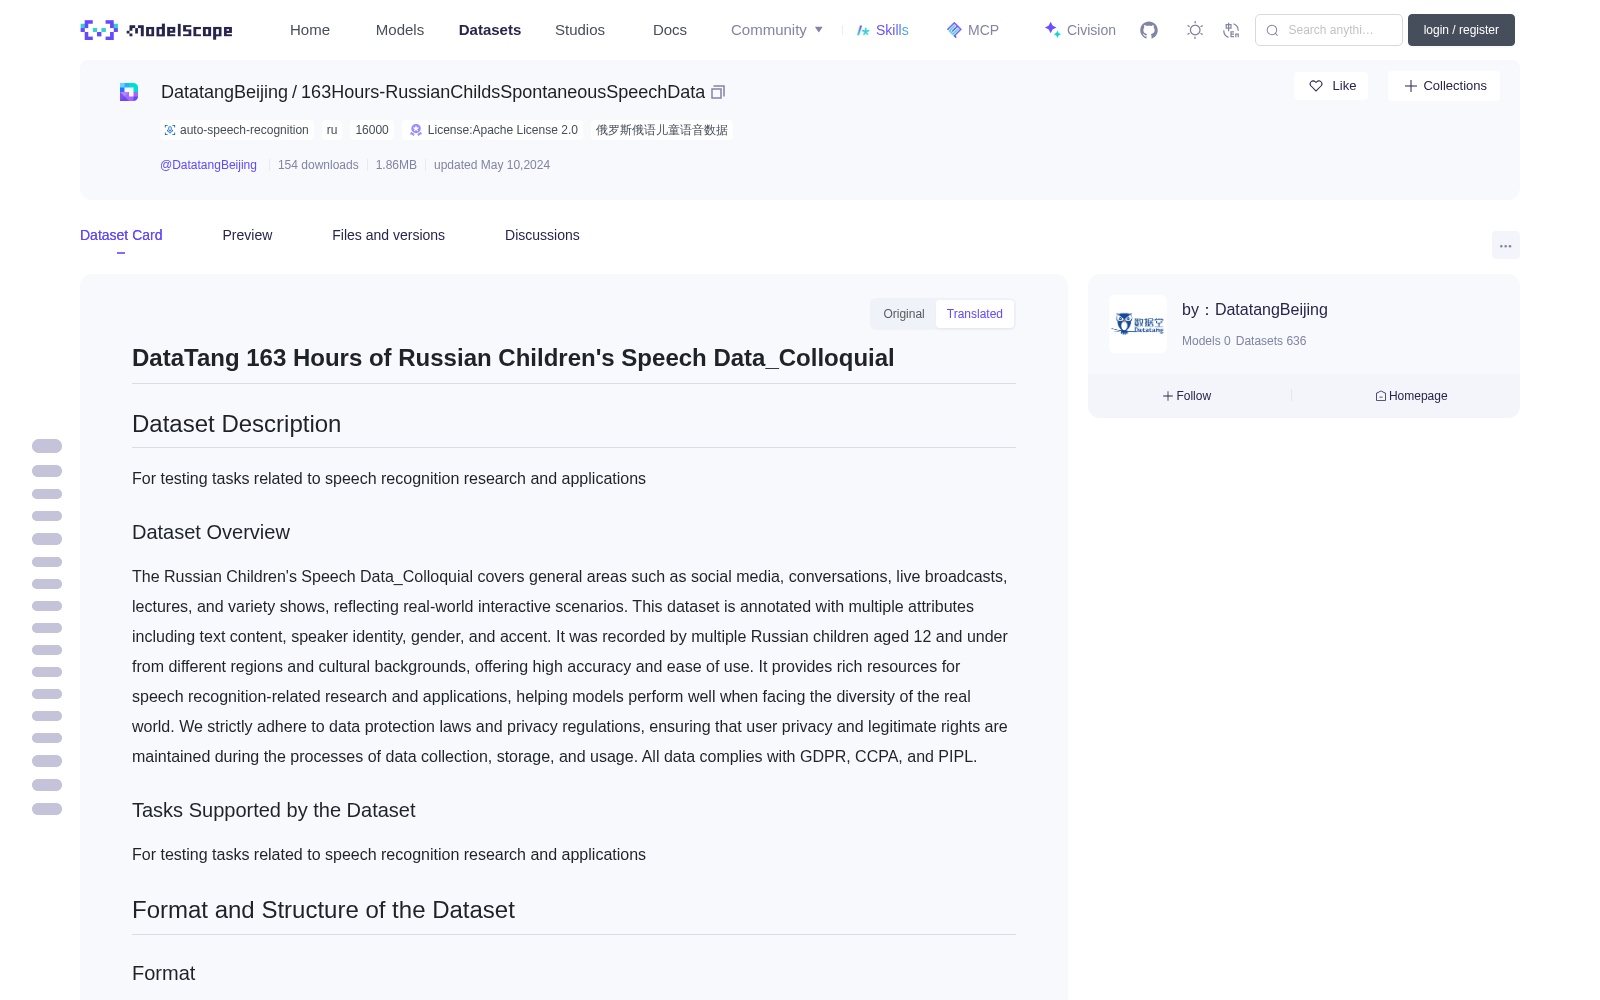This screenshot has height=1000, width=1600.
Task: Click 'Format and Structure of the Dataset' heading
Action: pos(323,910)
